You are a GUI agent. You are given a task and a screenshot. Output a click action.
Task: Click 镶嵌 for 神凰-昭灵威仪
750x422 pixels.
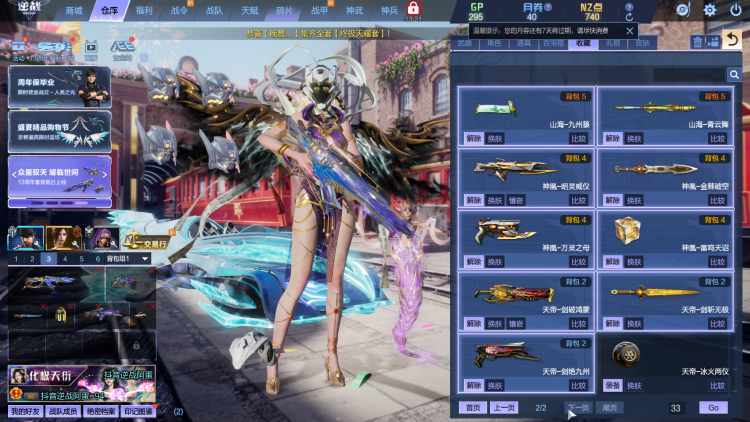point(516,200)
